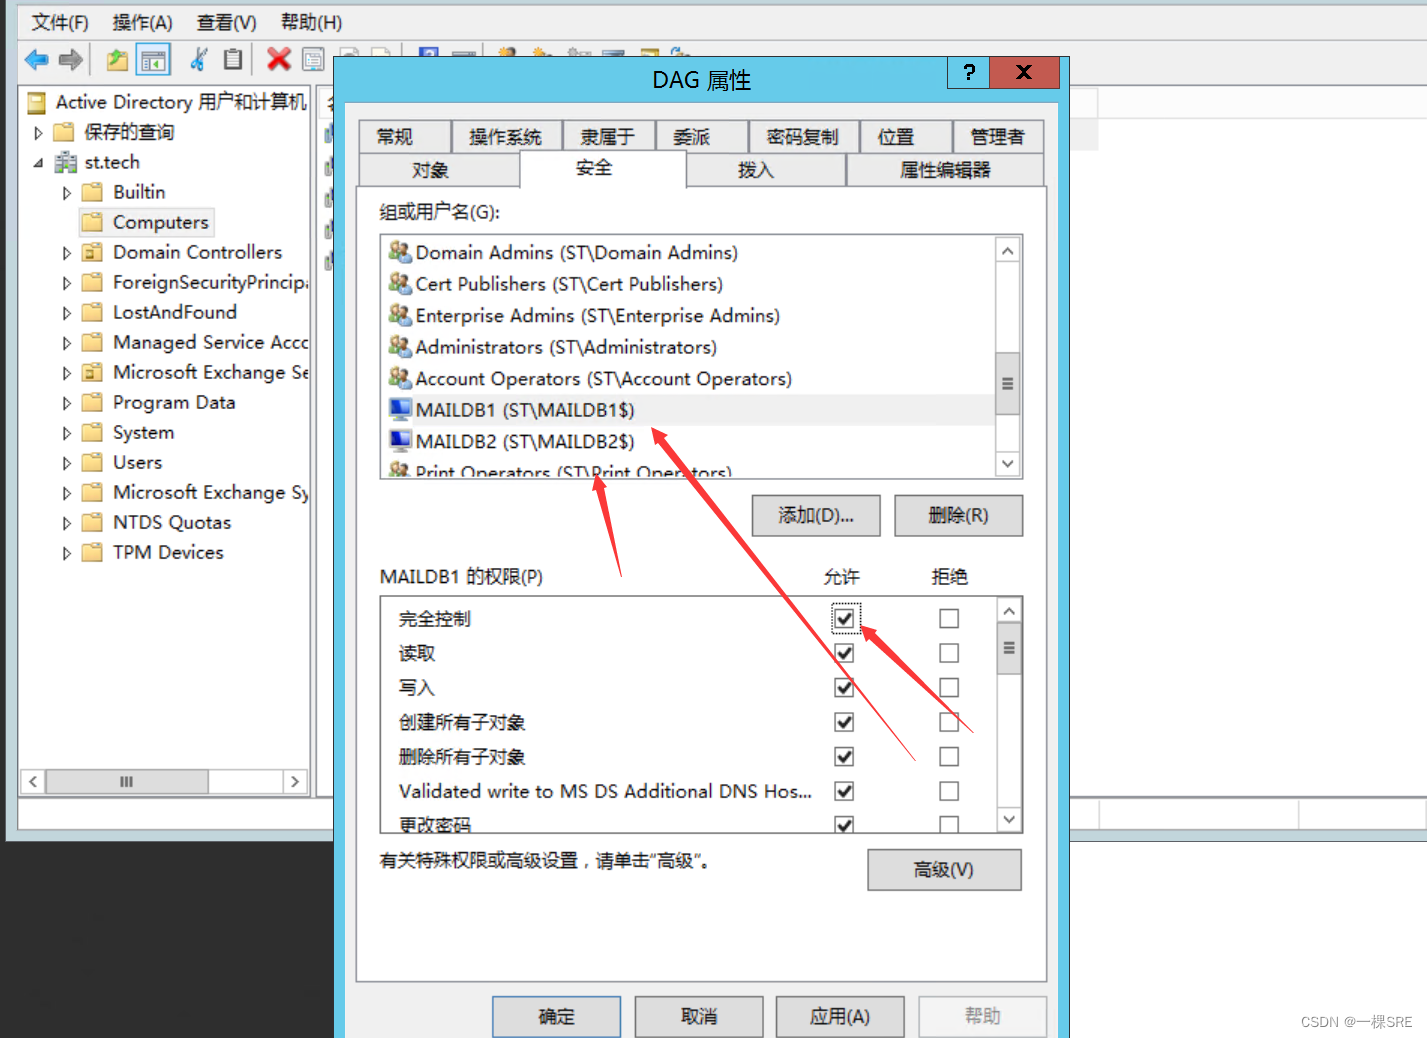This screenshot has width=1427, height=1038.
Task: Expand the 保存的查询 tree node
Action: pyautogui.click(x=38, y=132)
